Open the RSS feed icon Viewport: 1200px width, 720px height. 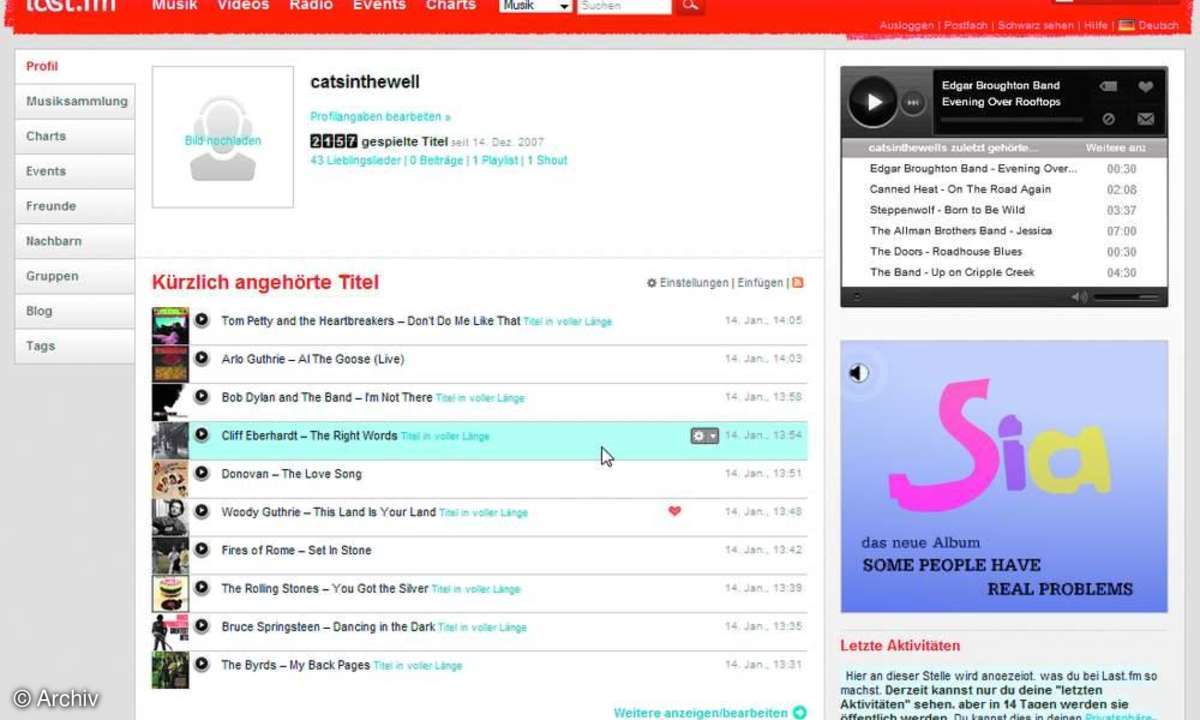coord(798,283)
